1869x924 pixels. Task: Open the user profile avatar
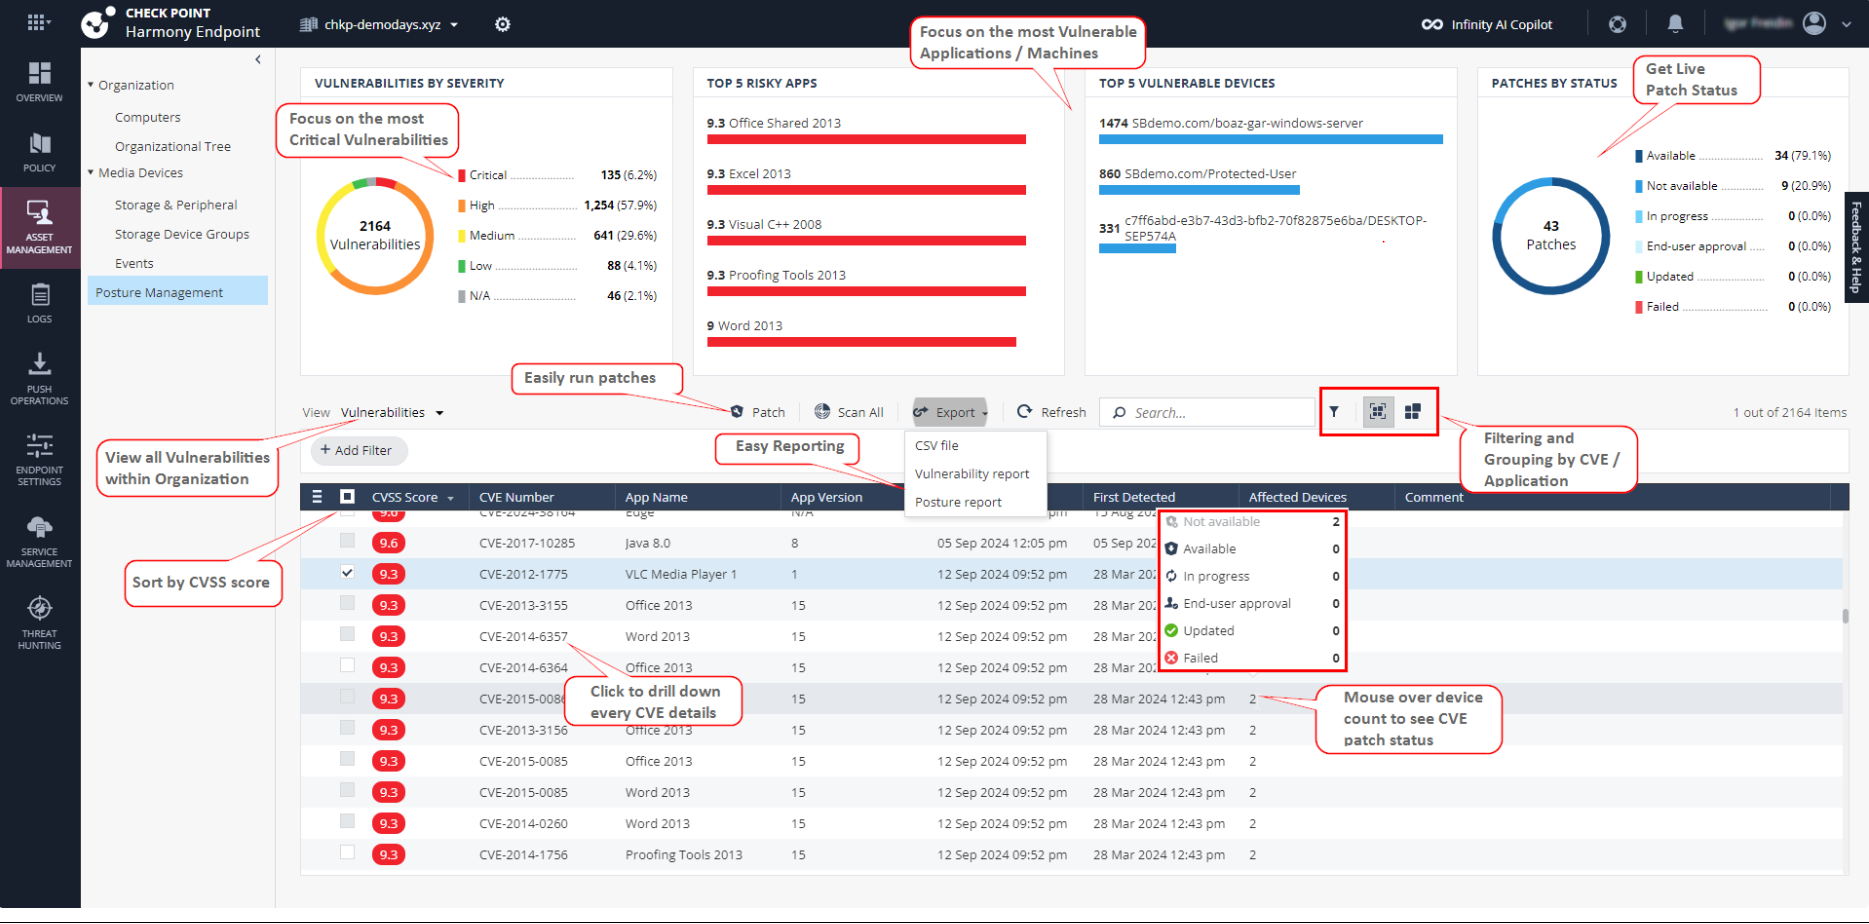1815,23
